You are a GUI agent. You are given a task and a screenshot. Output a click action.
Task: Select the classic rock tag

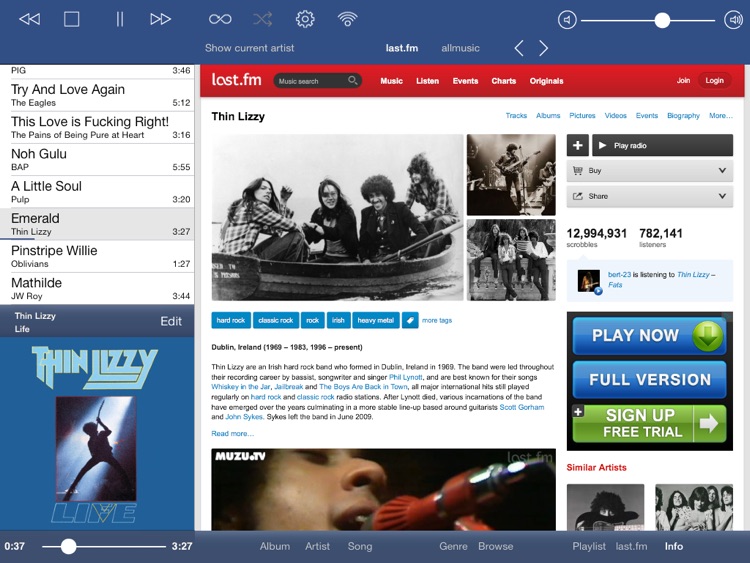click(x=276, y=320)
